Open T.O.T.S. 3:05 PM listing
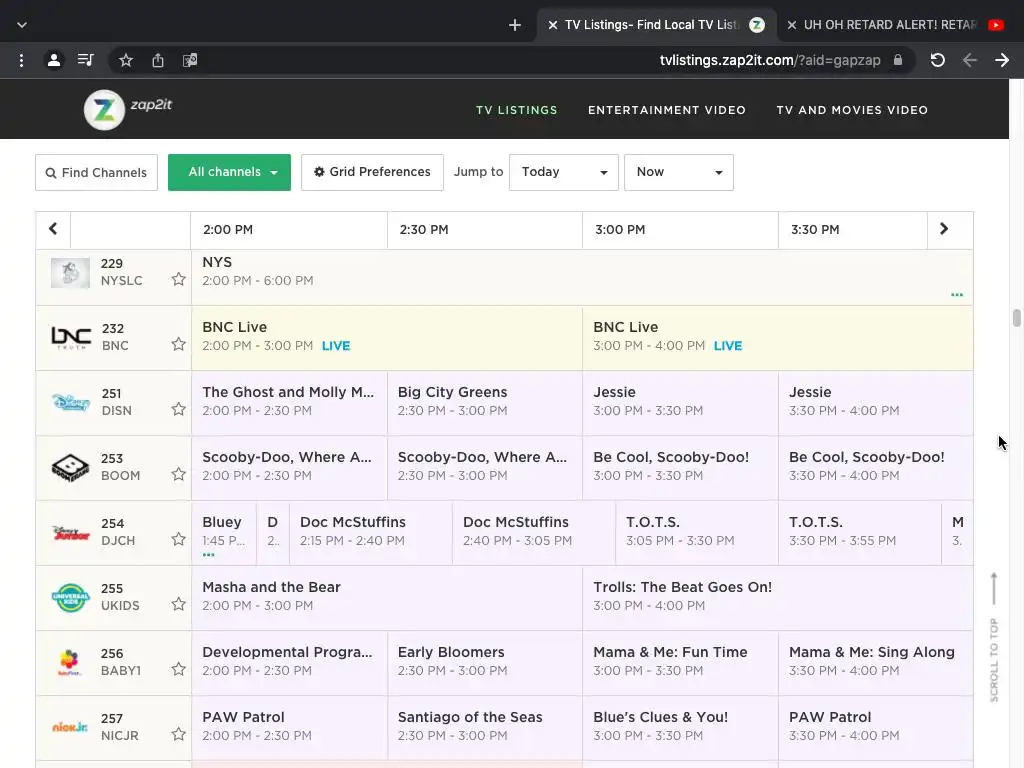This screenshot has width=1024, height=768. [x=696, y=533]
